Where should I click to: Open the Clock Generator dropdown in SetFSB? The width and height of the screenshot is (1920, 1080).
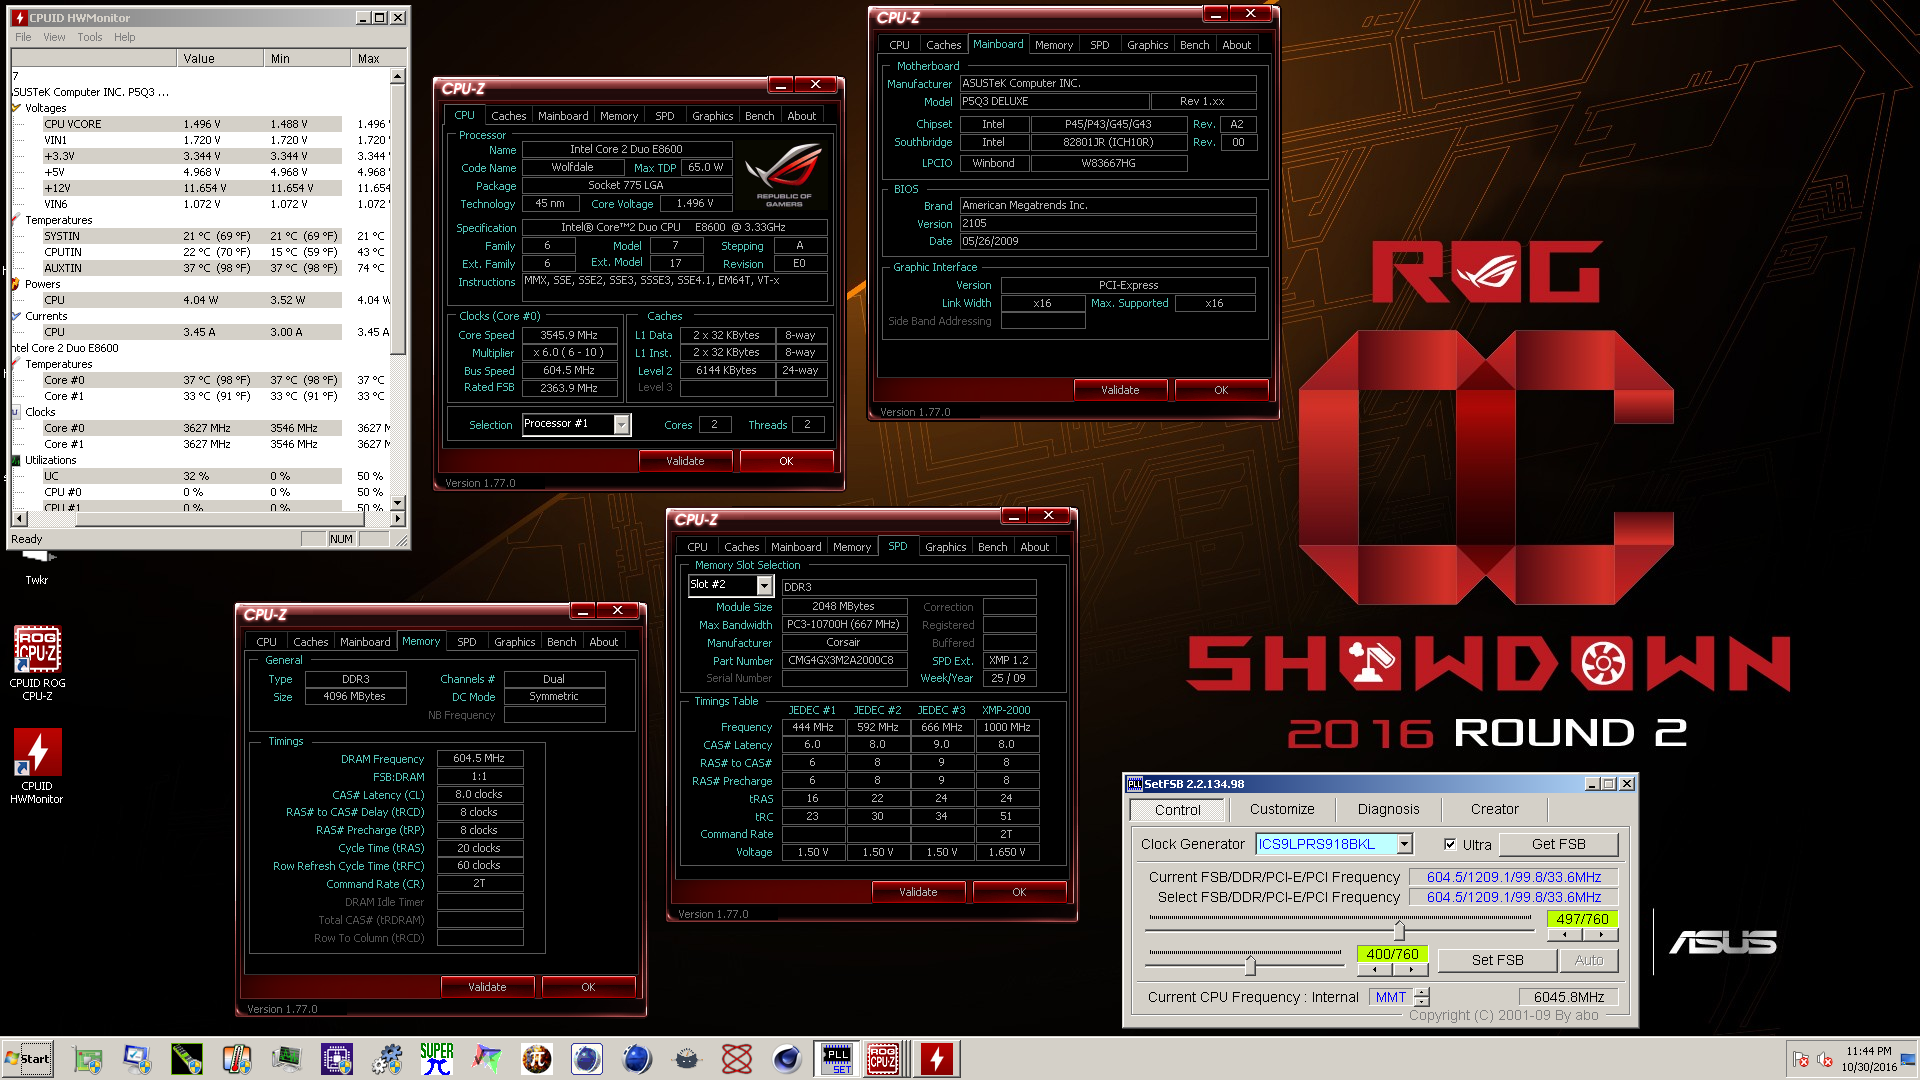[1404, 844]
